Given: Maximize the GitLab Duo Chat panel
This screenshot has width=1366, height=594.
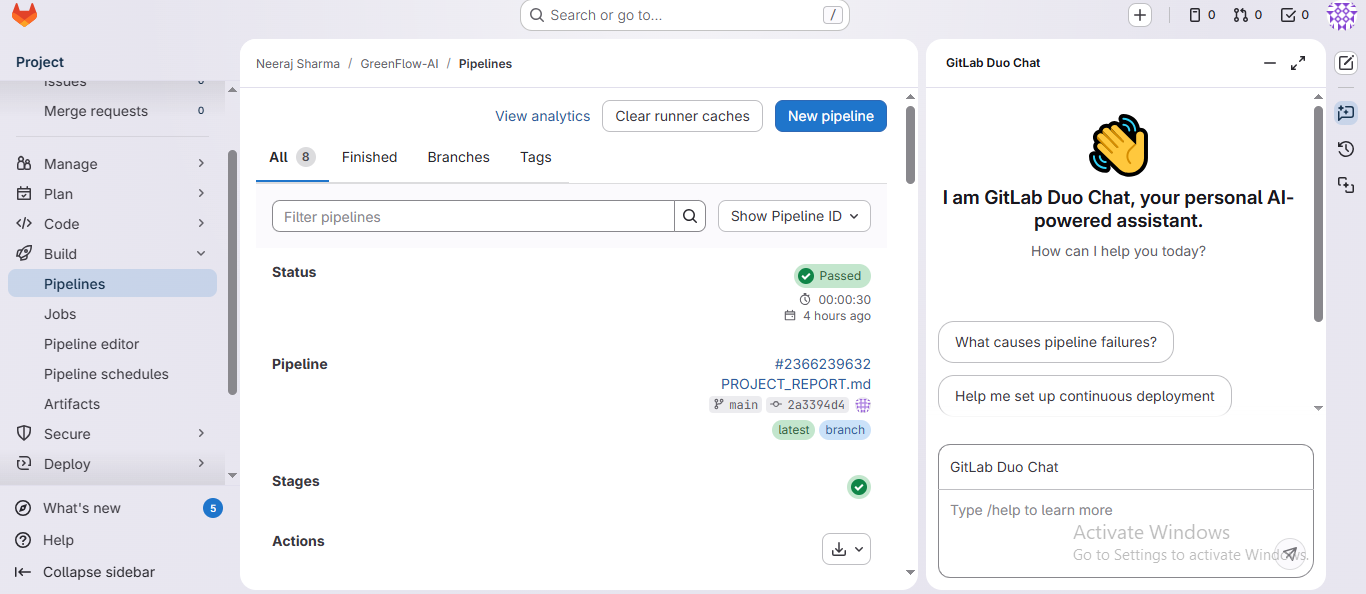Looking at the screenshot, I should pos(1298,63).
